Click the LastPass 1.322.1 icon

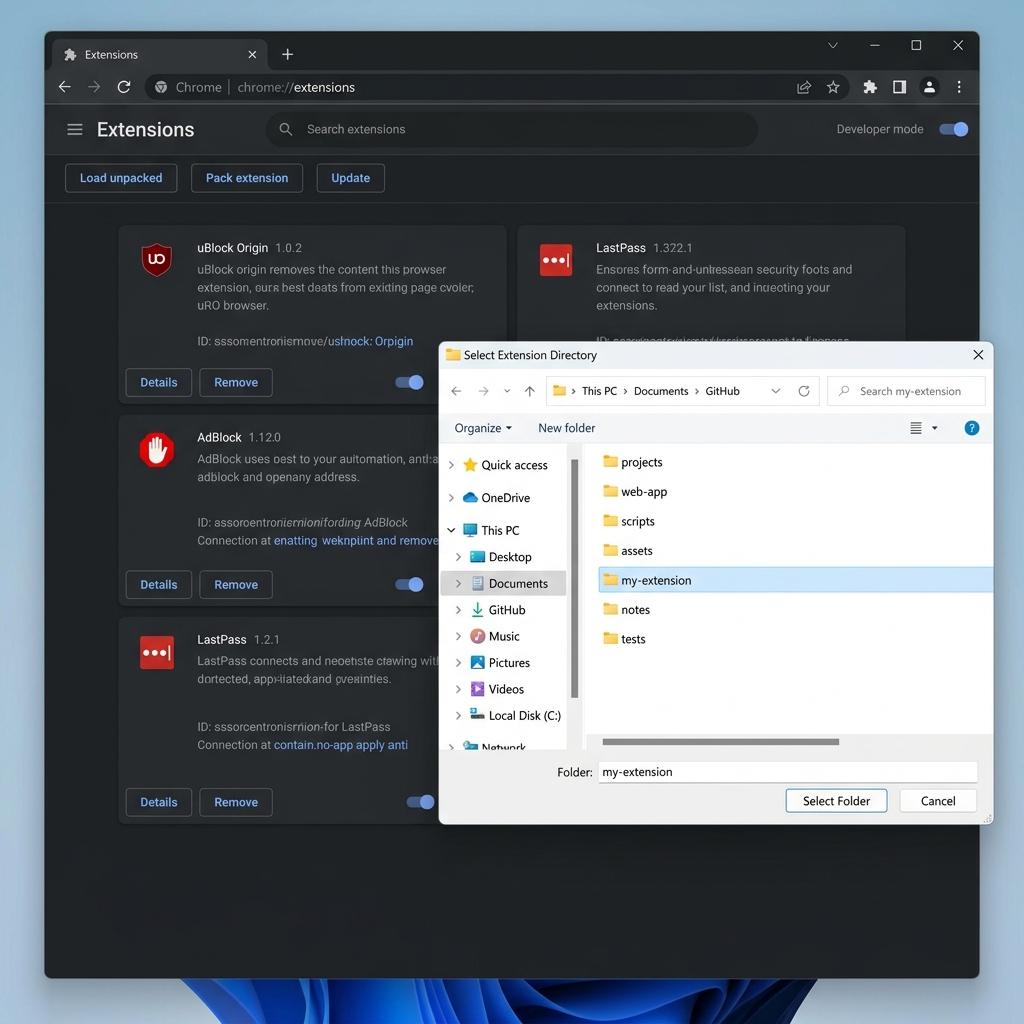556,260
